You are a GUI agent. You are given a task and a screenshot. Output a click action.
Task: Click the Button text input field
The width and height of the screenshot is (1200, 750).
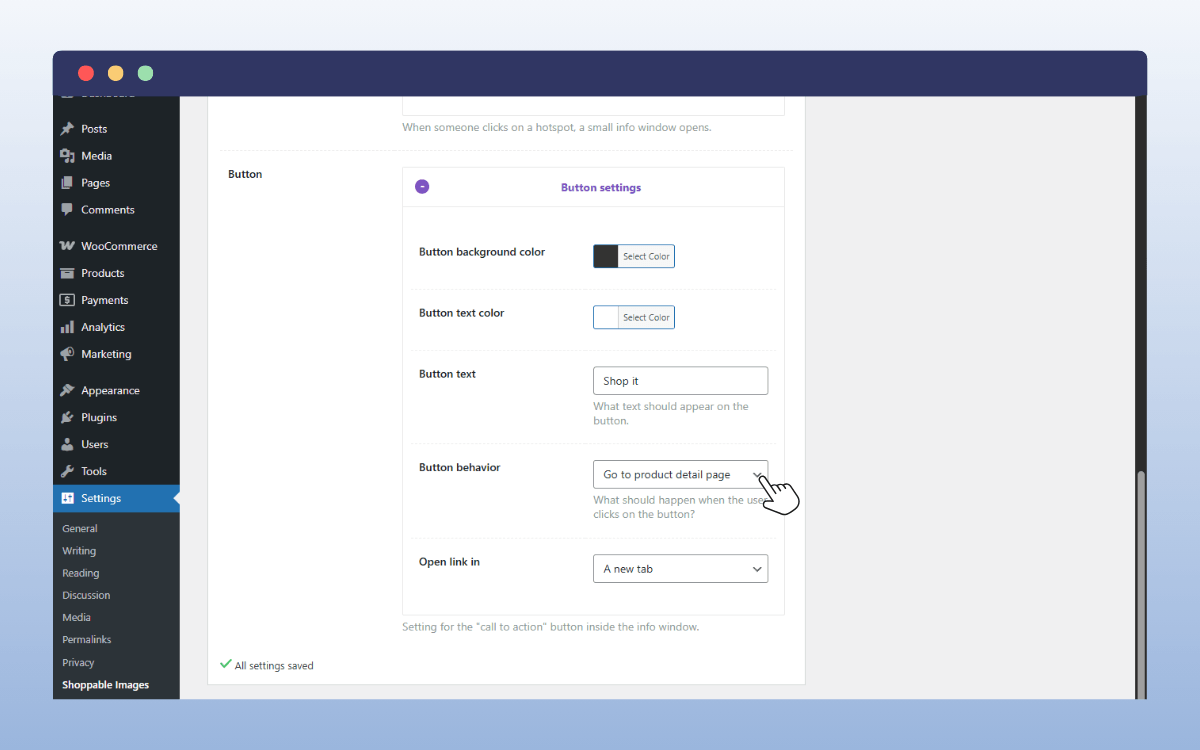pyautogui.click(x=680, y=381)
